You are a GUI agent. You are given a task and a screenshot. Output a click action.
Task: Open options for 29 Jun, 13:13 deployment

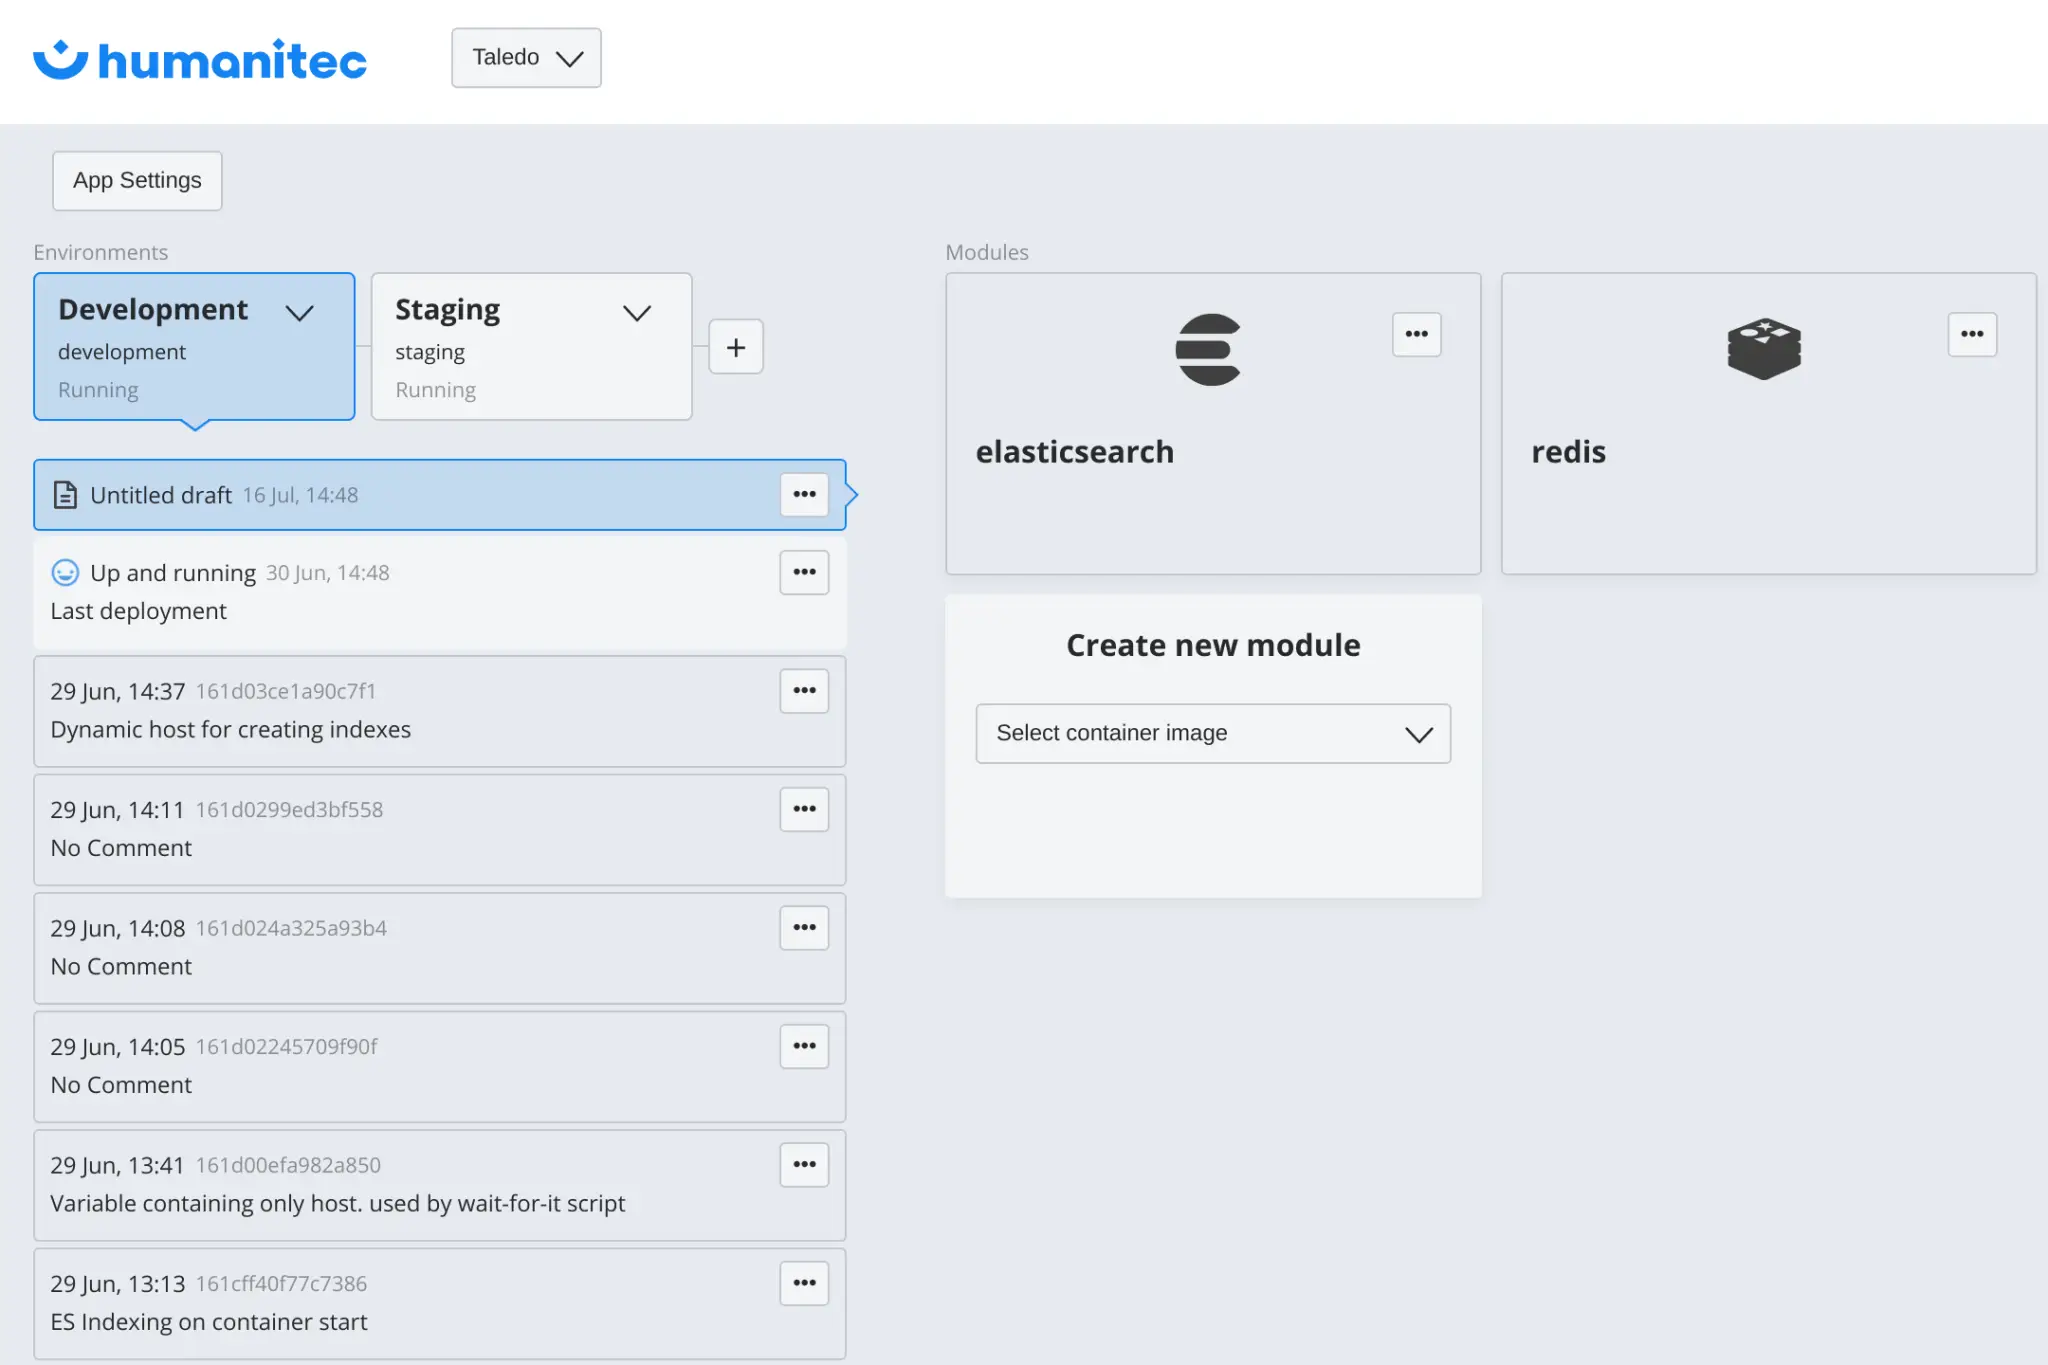coord(804,1283)
